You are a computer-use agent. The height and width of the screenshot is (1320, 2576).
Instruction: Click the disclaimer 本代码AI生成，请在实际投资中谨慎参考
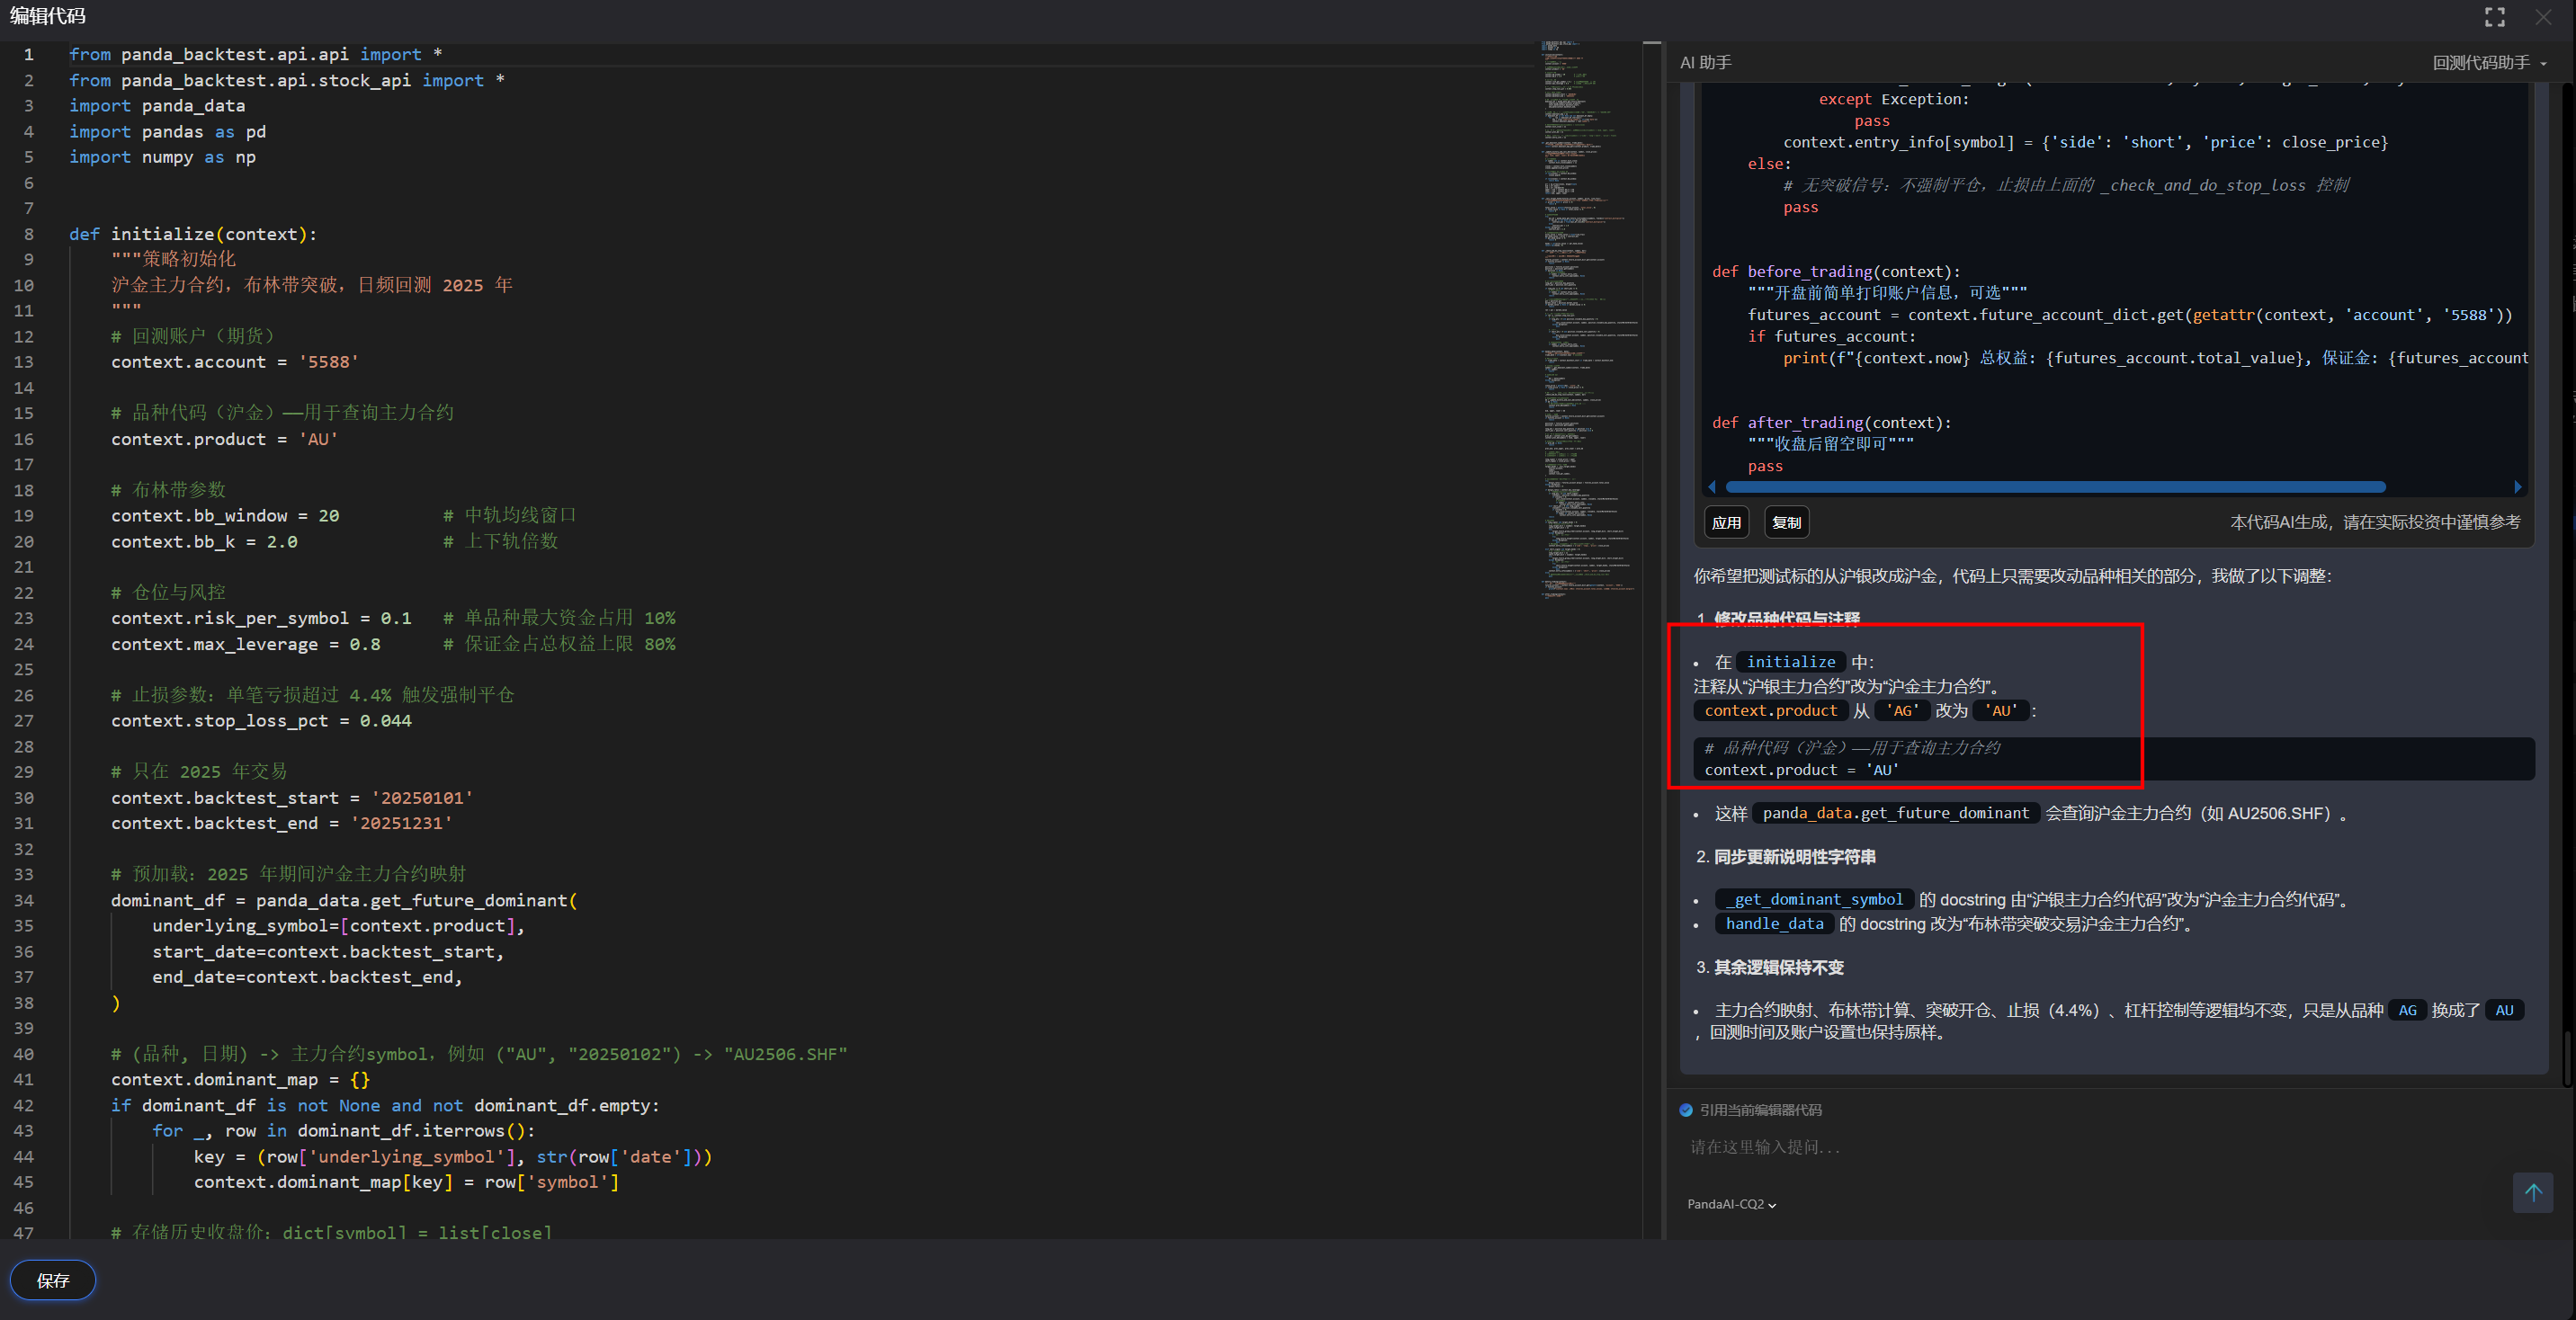pos(2375,522)
